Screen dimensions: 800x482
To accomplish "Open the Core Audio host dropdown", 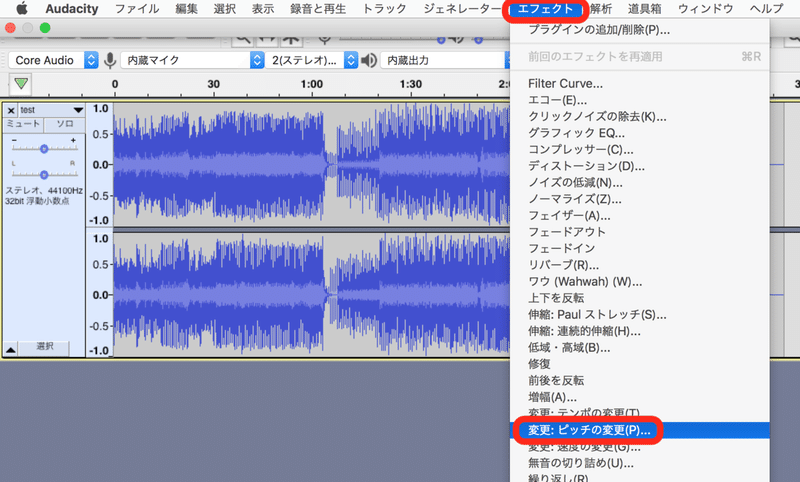I will tap(53, 60).
